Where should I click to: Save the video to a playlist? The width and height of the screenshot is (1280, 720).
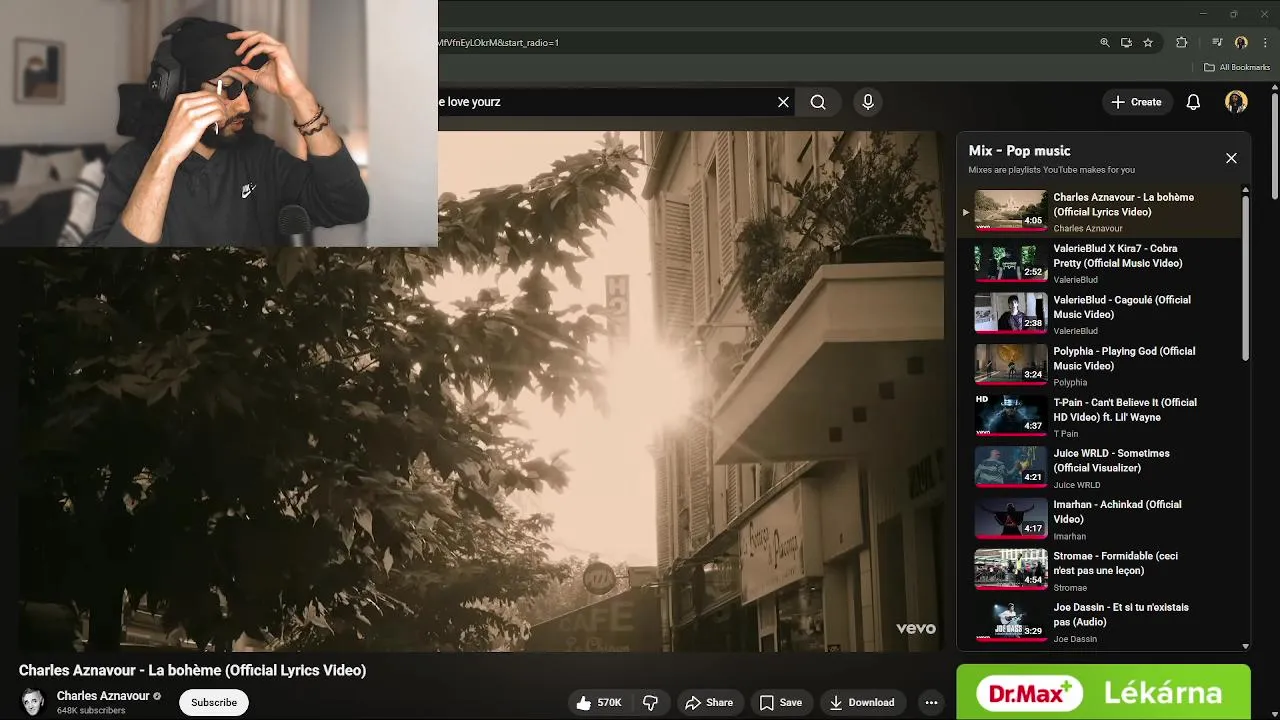(780, 703)
